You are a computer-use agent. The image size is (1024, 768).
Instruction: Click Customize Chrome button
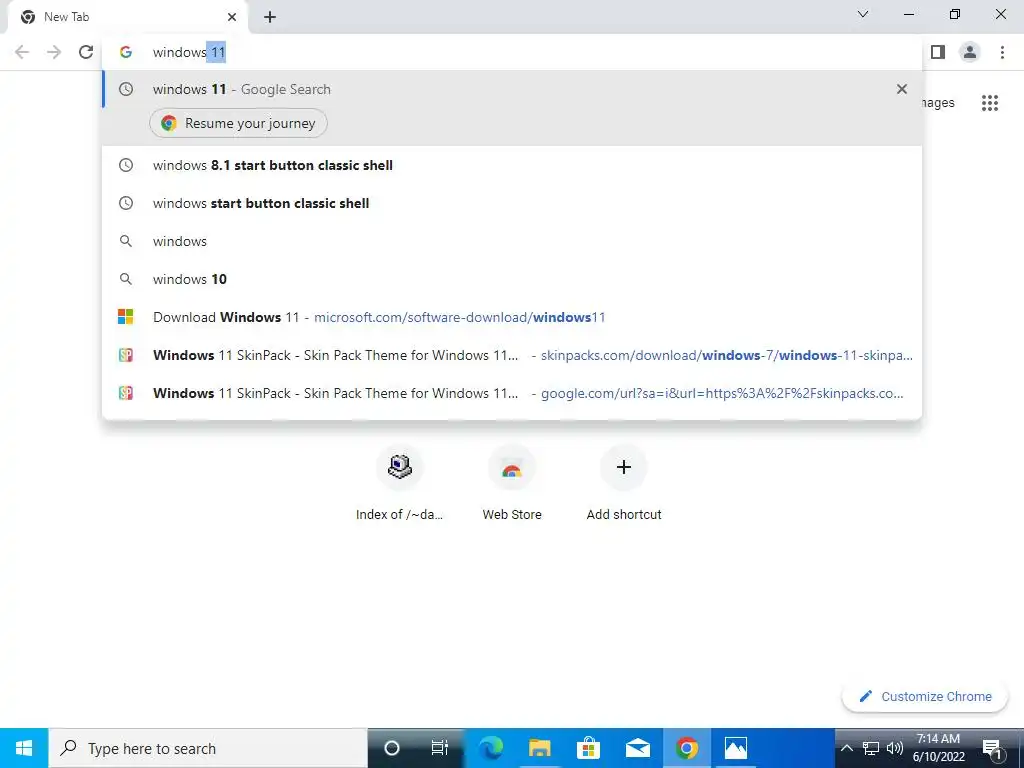[925, 697]
